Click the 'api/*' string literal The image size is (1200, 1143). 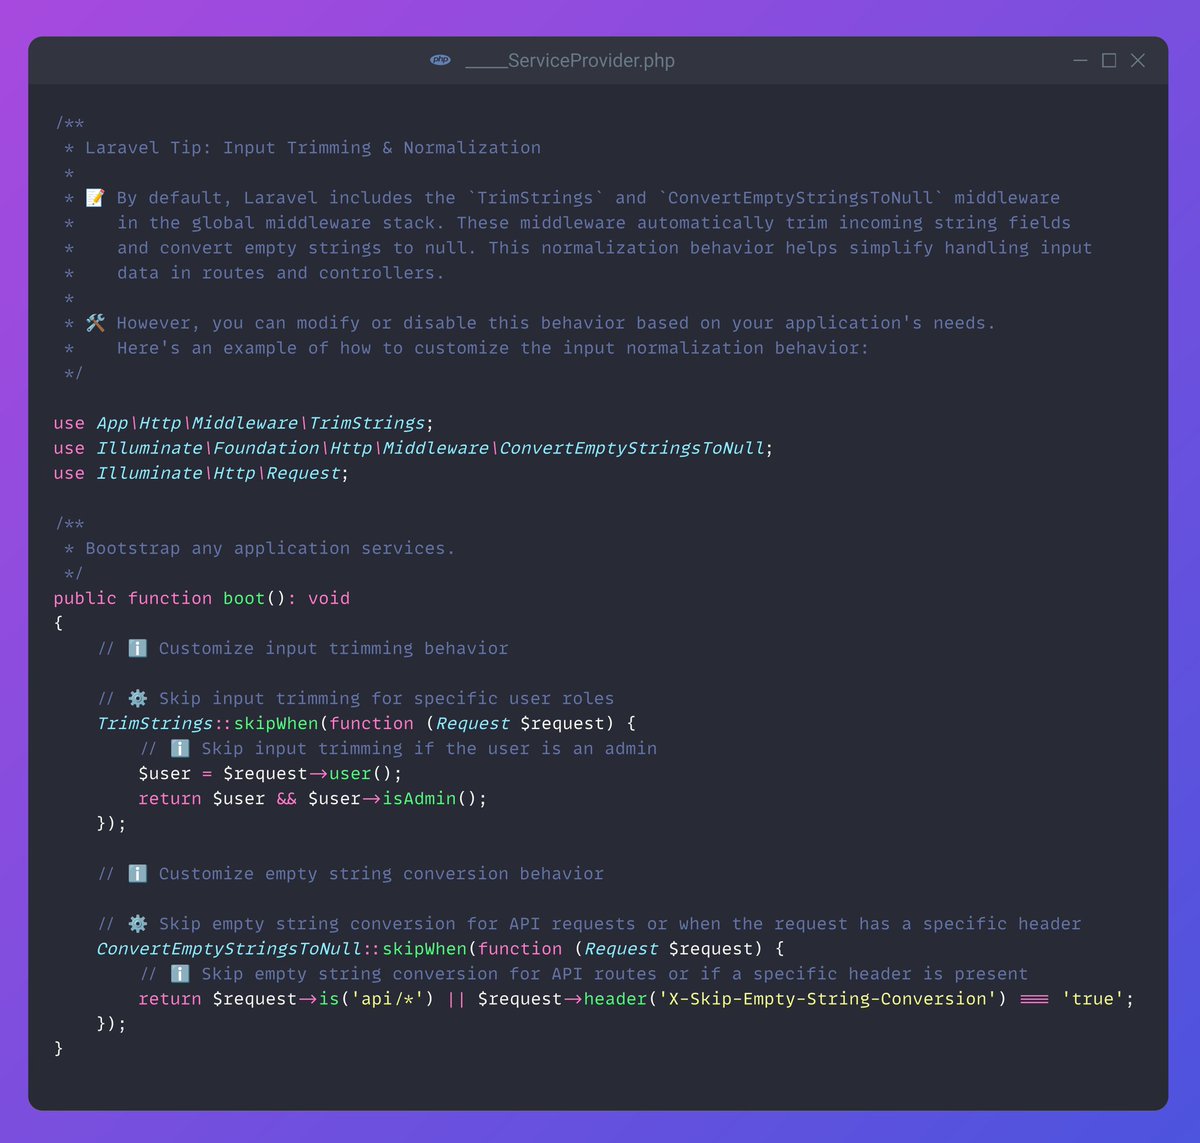387,998
